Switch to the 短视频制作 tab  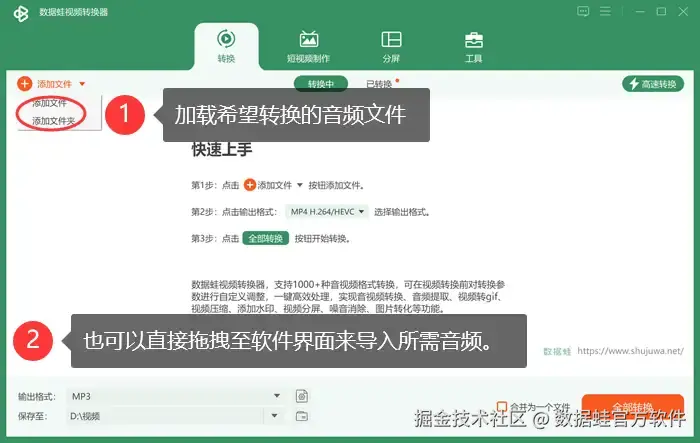click(308, 47)
